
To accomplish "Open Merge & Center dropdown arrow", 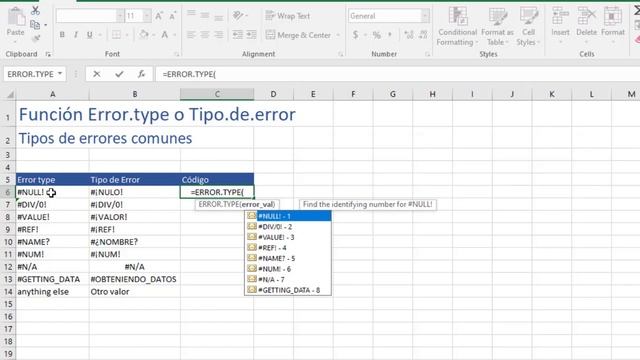I will [x=338, y=35].
